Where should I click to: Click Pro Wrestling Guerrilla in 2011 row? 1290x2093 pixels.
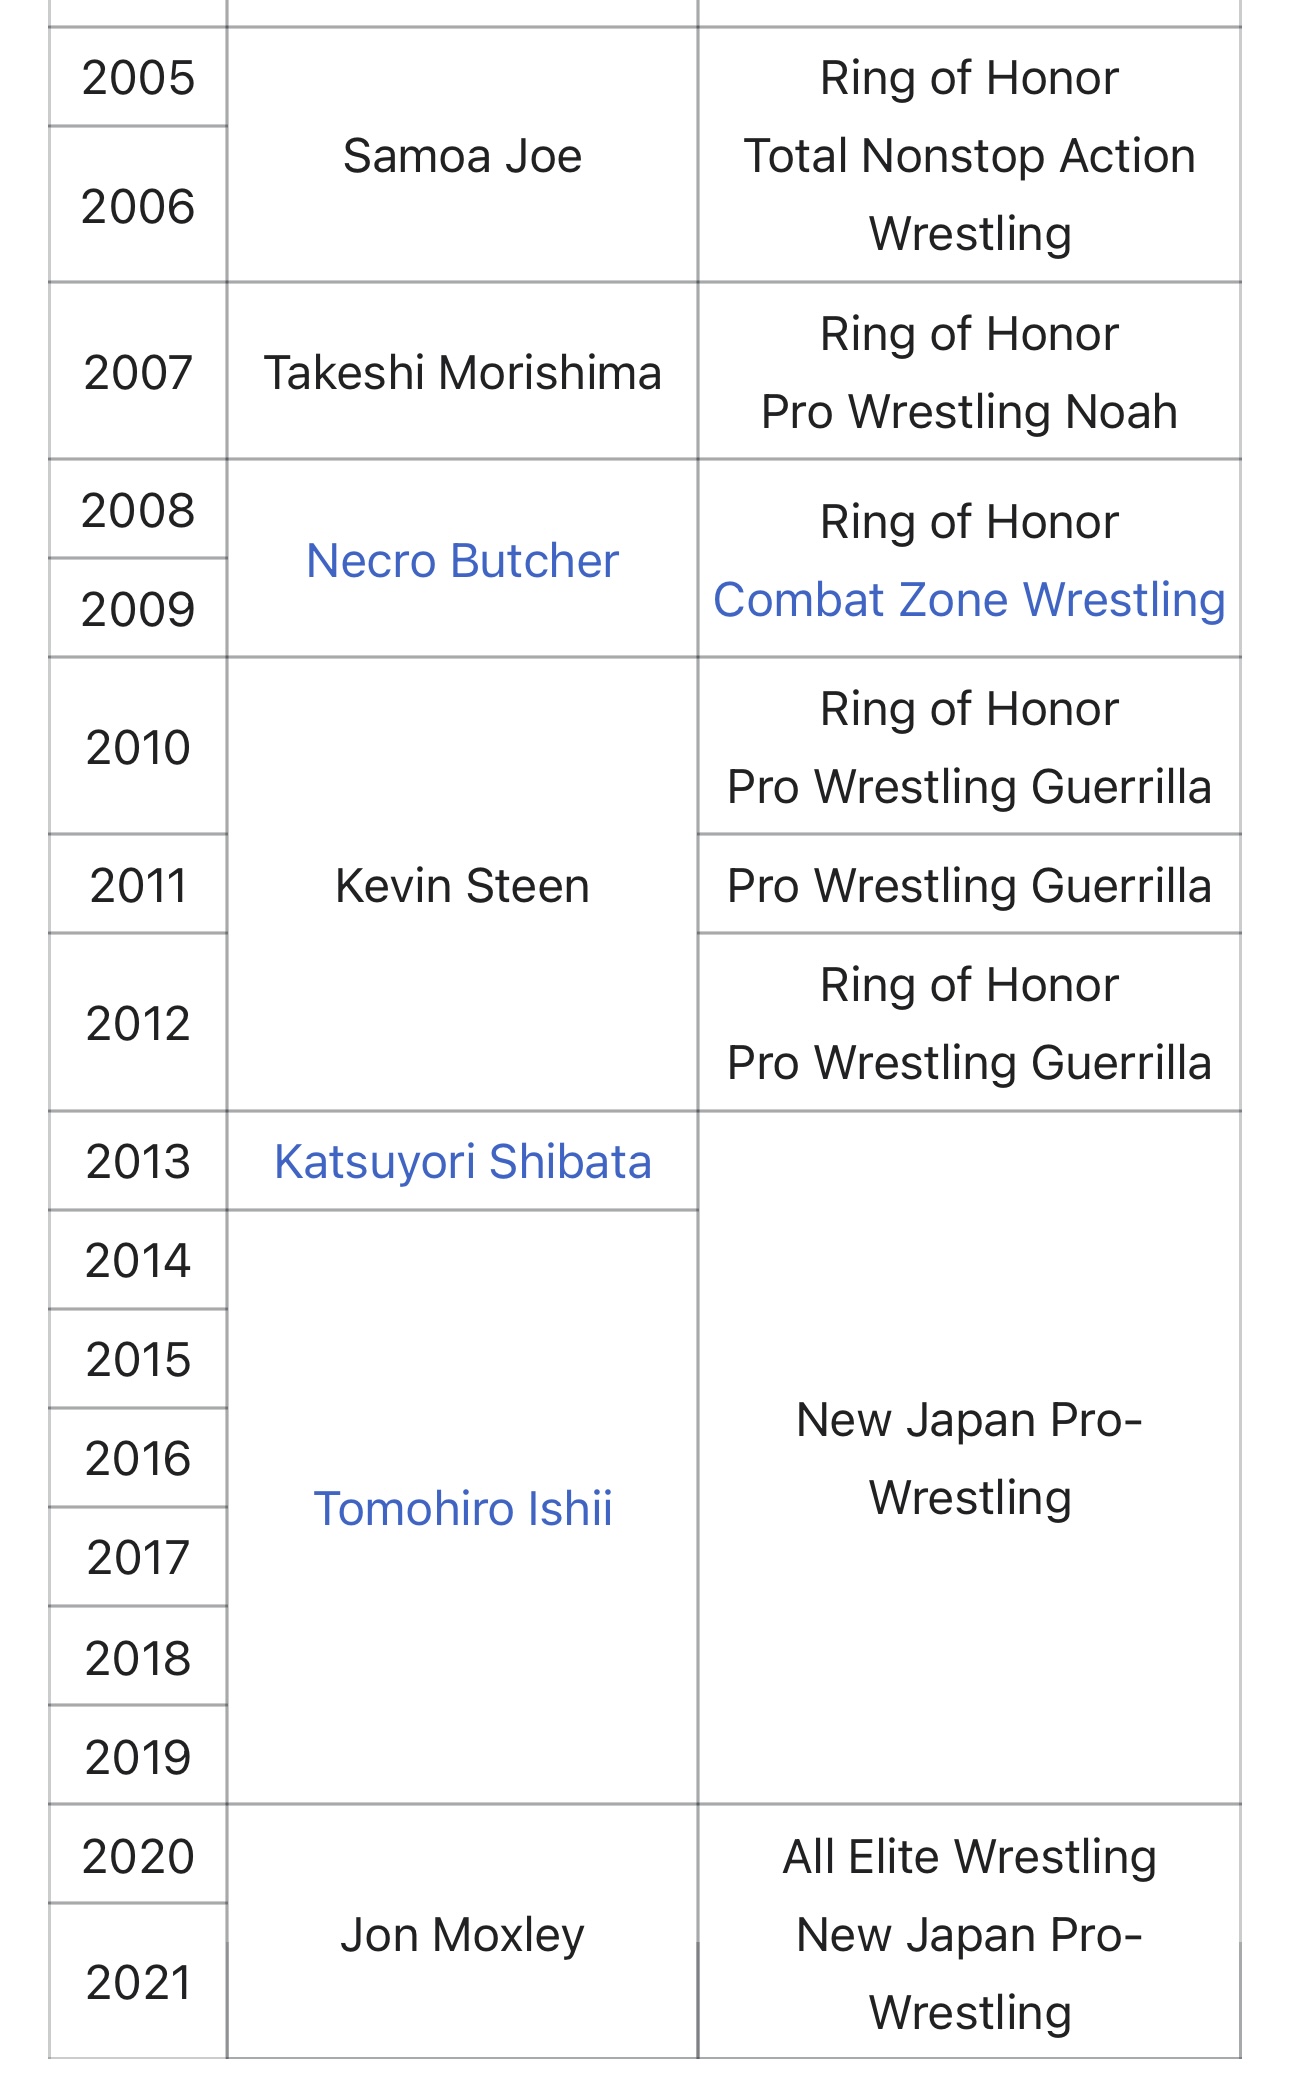coord(969,885)
